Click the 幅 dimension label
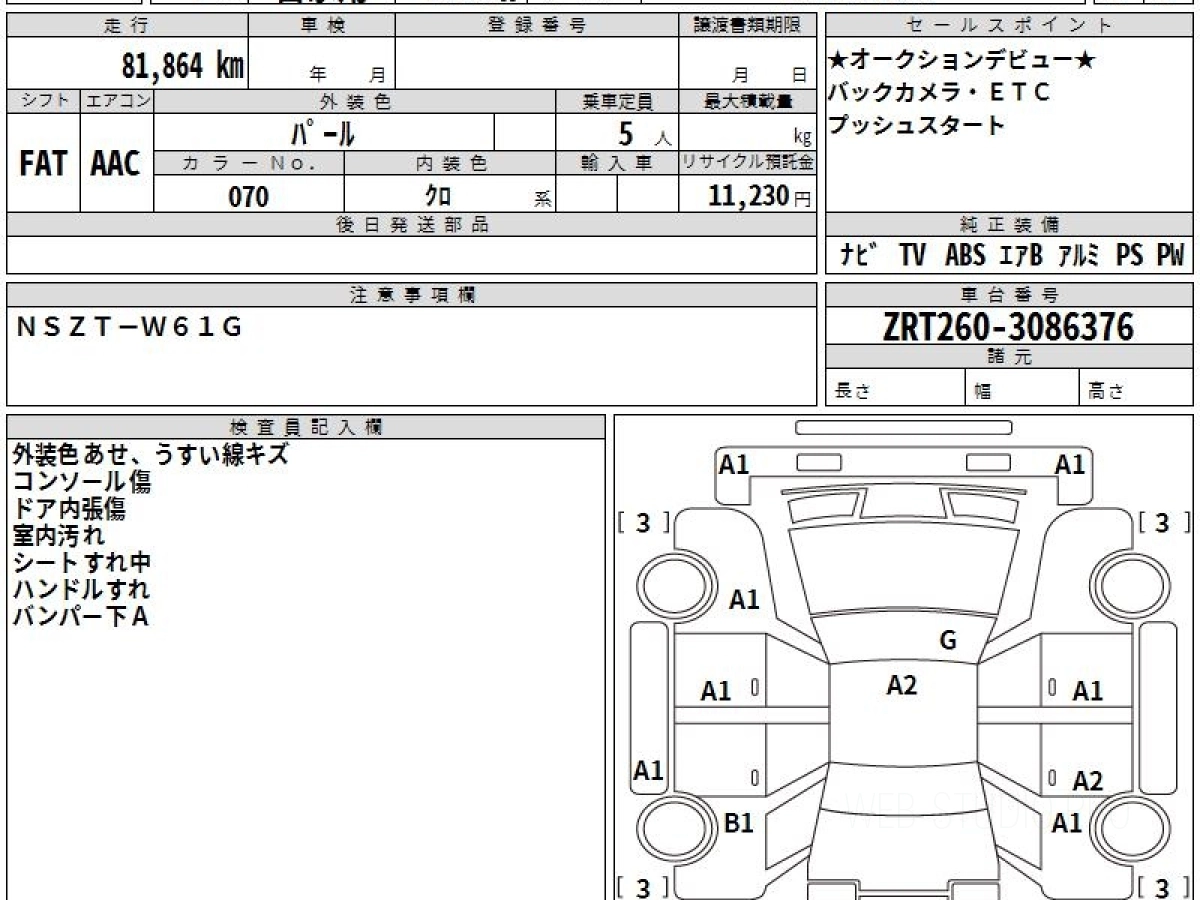Viewport: 1200px width, 900px height. (983, 391)
